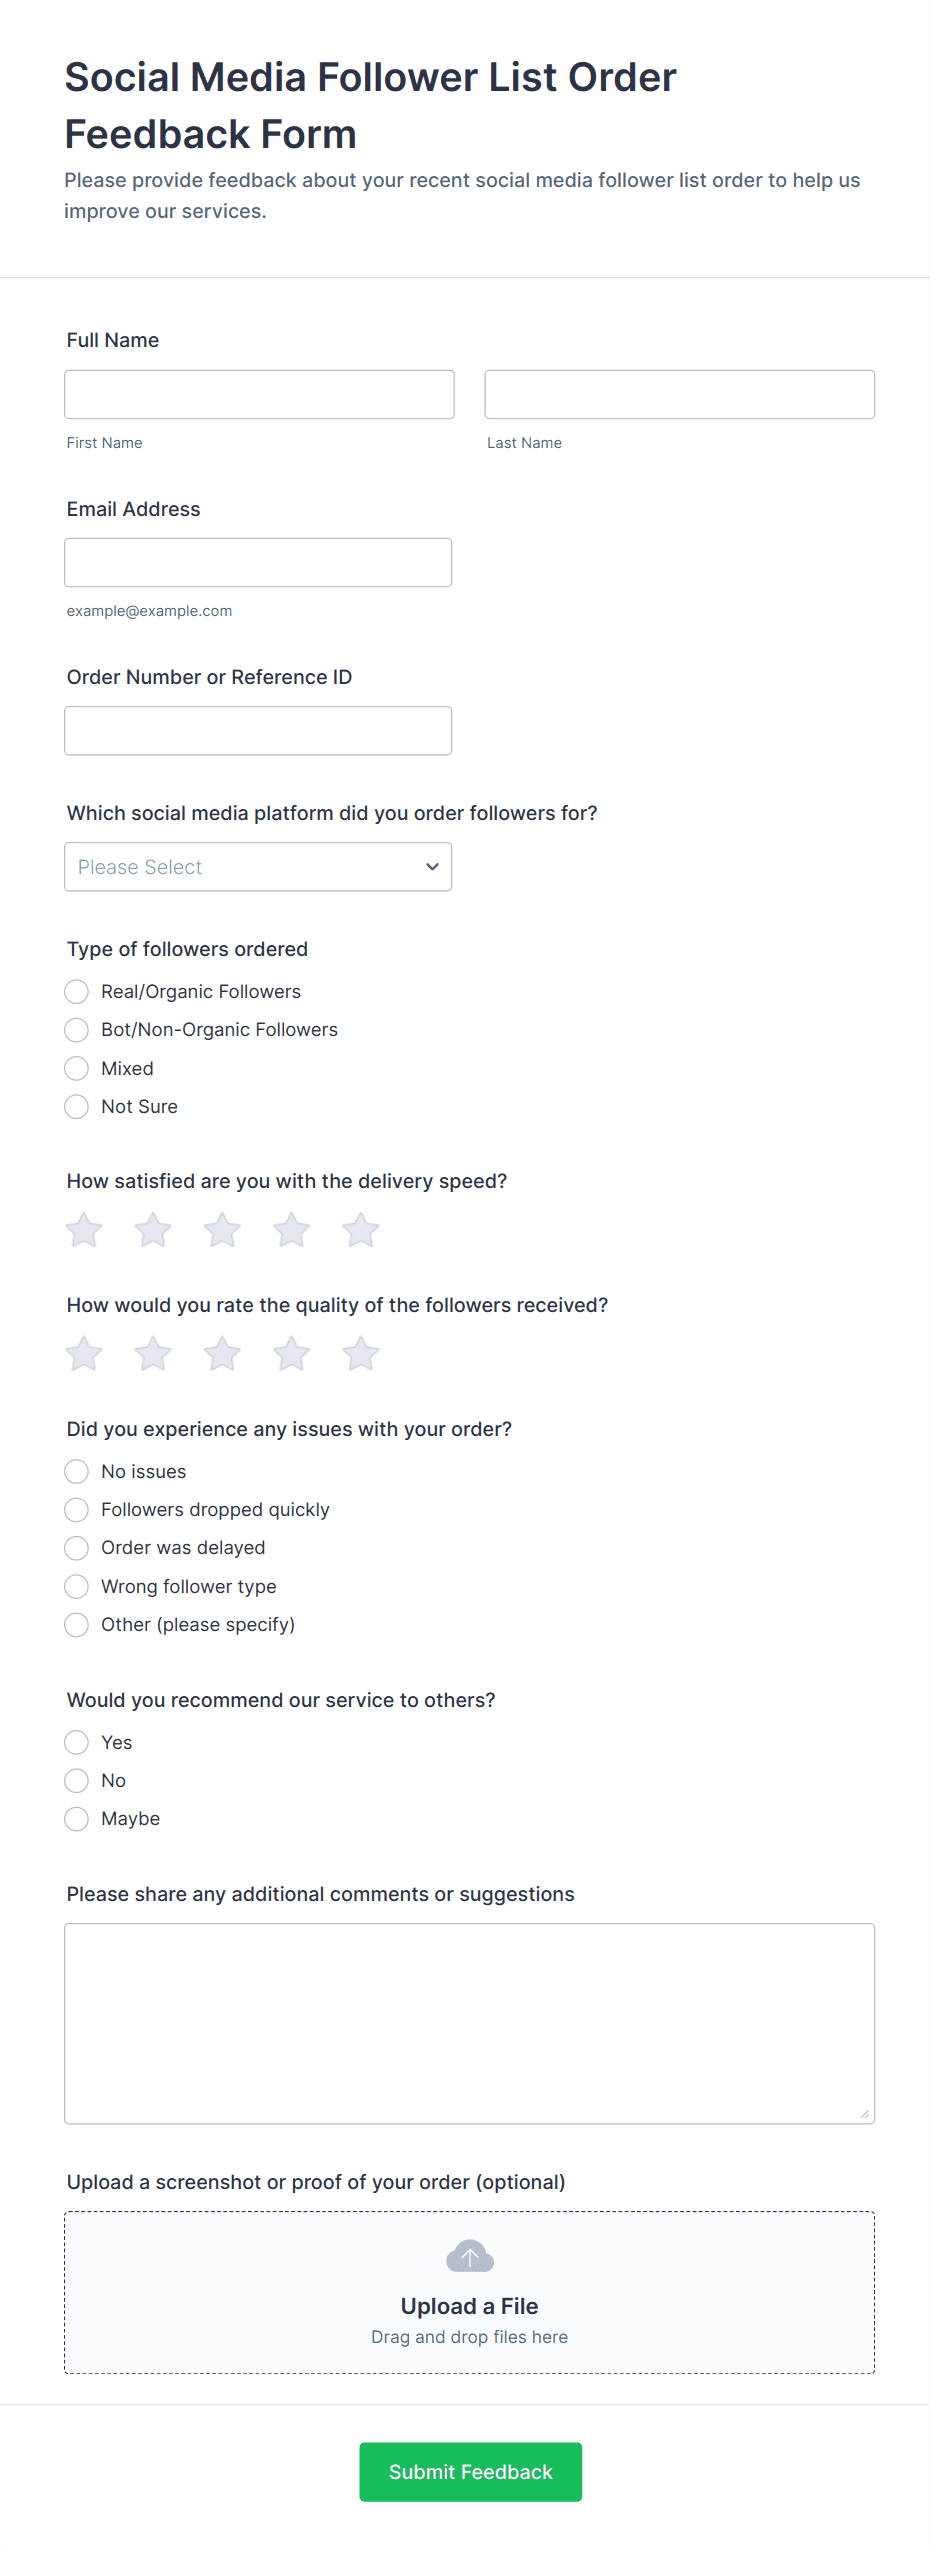The image size is (930, 2551).
Task: Rate follower quality two stars
Action: click(153, 1354)
